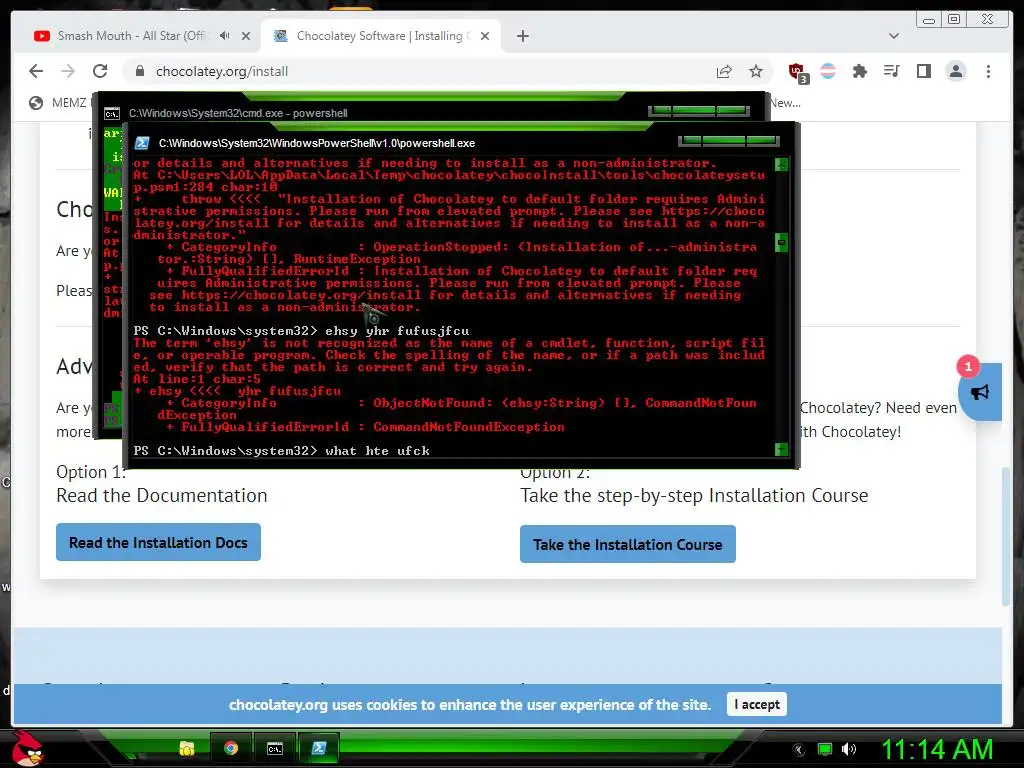
Task: Click the PowerShell window title icon
Action: [x=142, y=143]
